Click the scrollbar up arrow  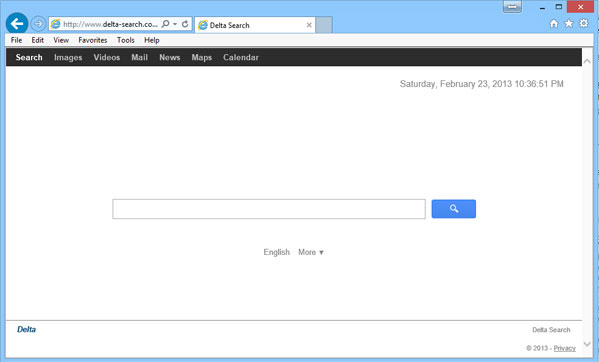587,61
